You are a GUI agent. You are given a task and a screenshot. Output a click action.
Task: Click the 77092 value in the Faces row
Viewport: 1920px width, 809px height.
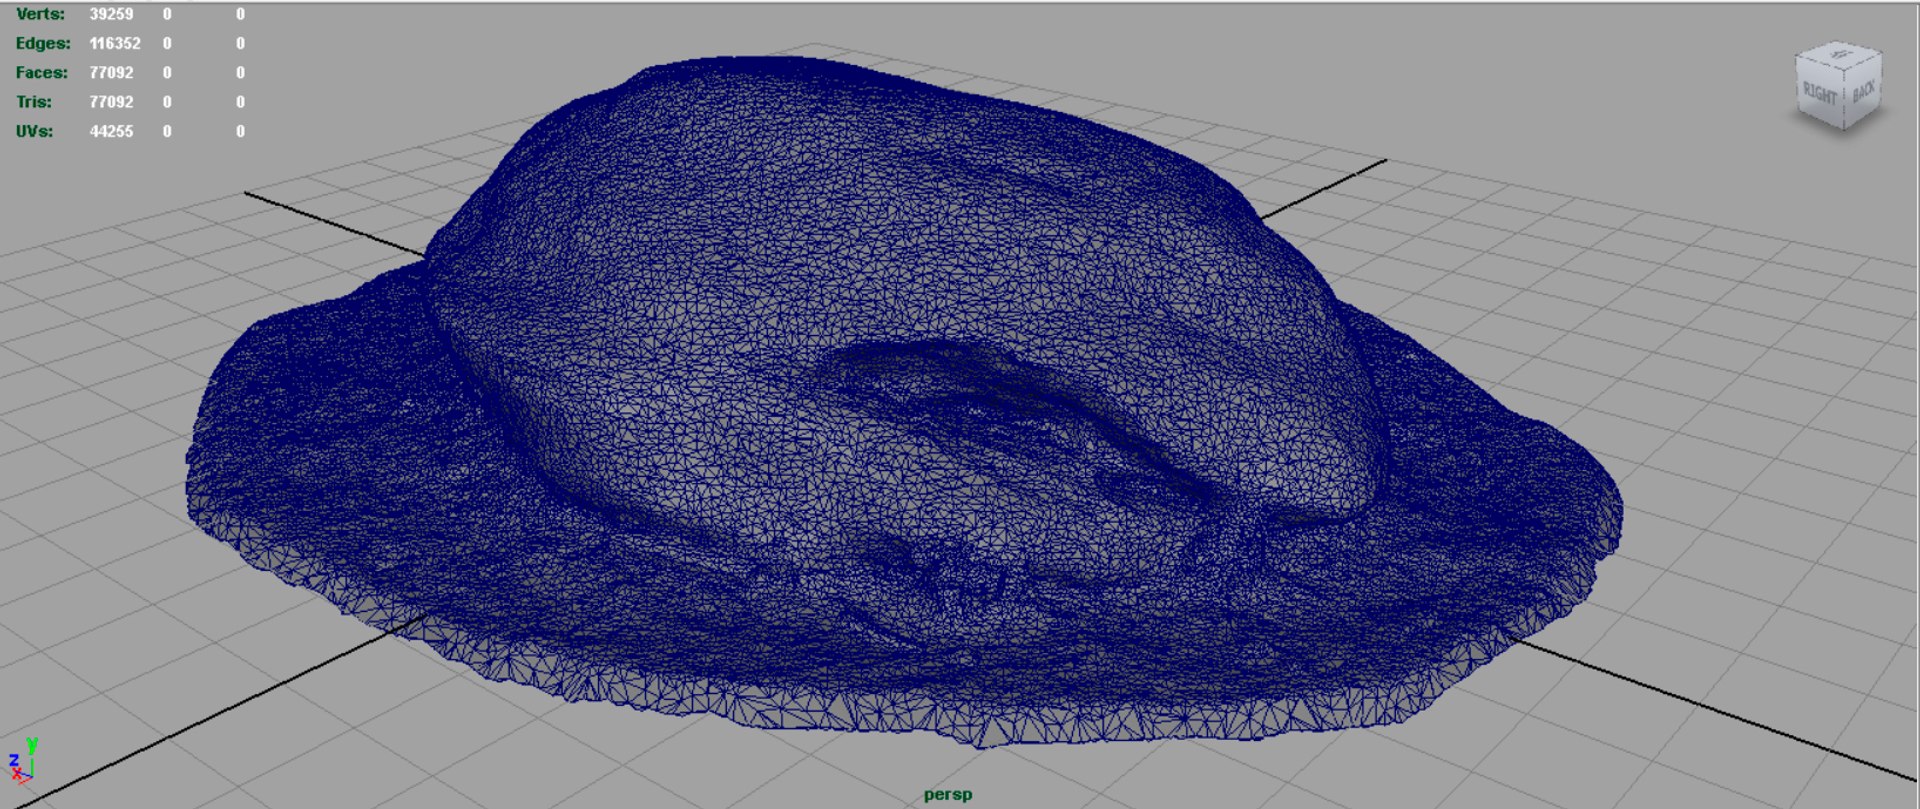pos(111,72)
